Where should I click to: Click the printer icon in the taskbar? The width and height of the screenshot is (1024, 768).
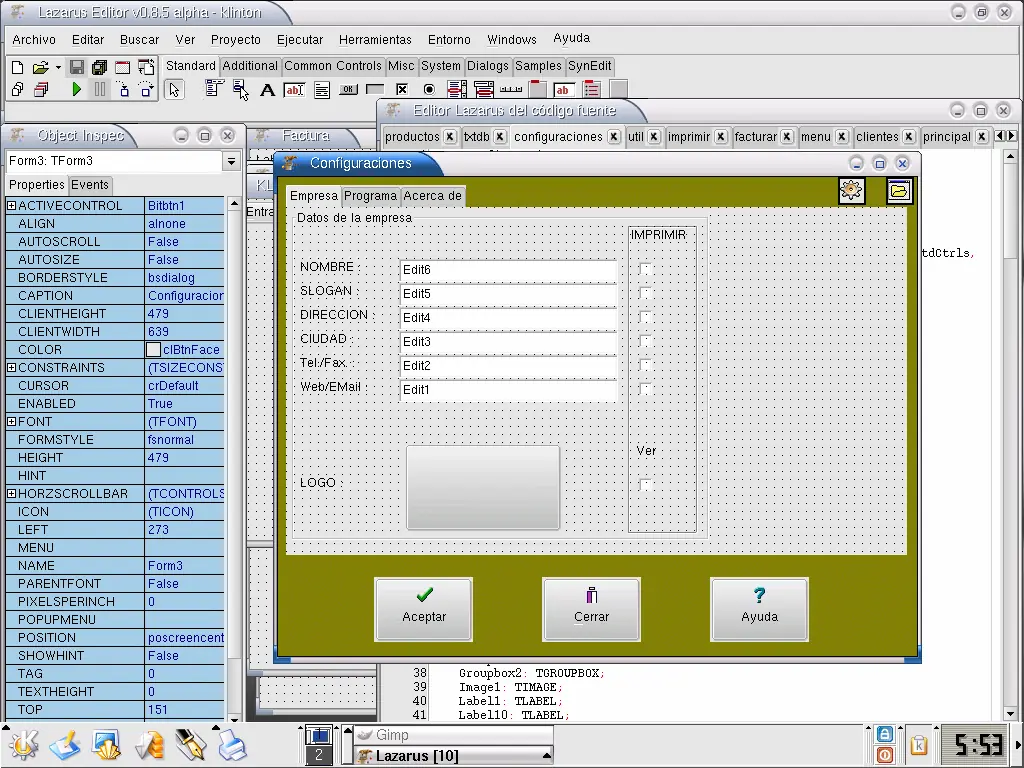[x=232, y=745]
